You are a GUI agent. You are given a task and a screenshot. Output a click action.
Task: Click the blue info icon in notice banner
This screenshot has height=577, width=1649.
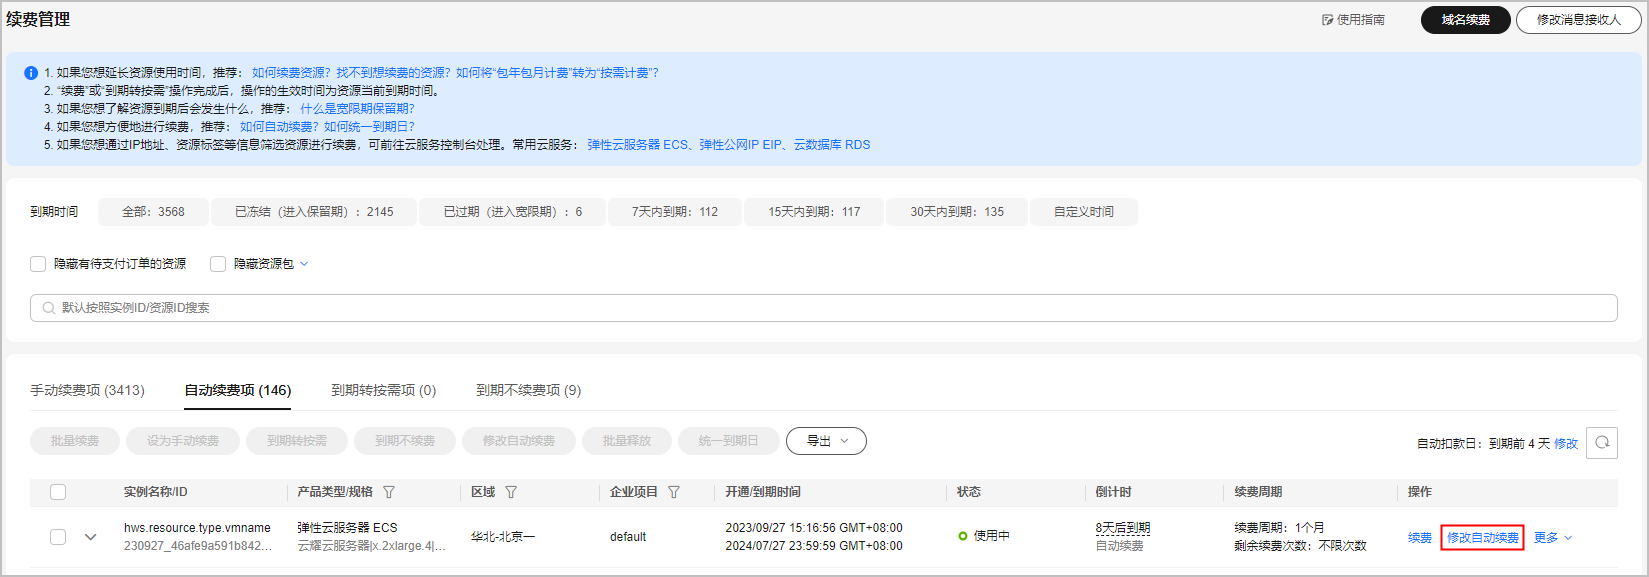[31, 73]
